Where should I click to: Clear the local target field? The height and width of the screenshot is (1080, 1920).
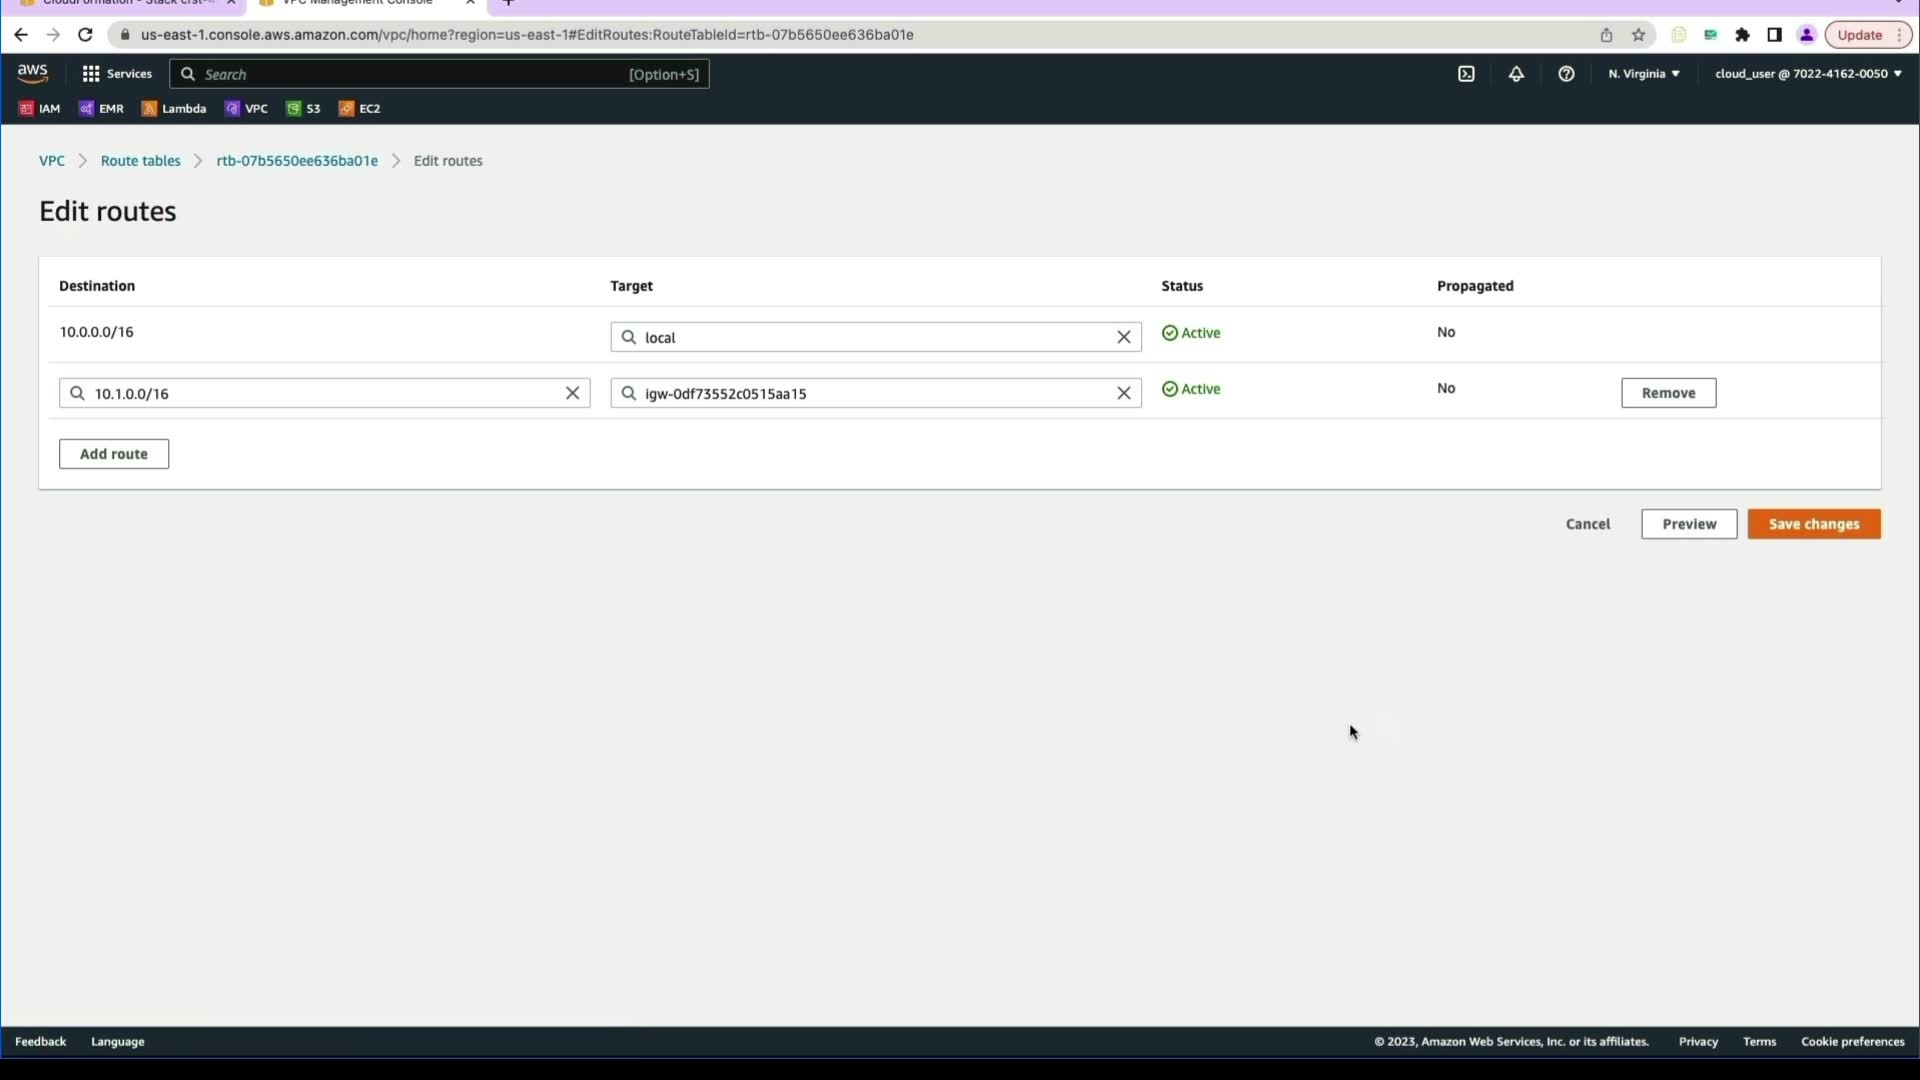pyautogui.click(x=1123, y=337)
